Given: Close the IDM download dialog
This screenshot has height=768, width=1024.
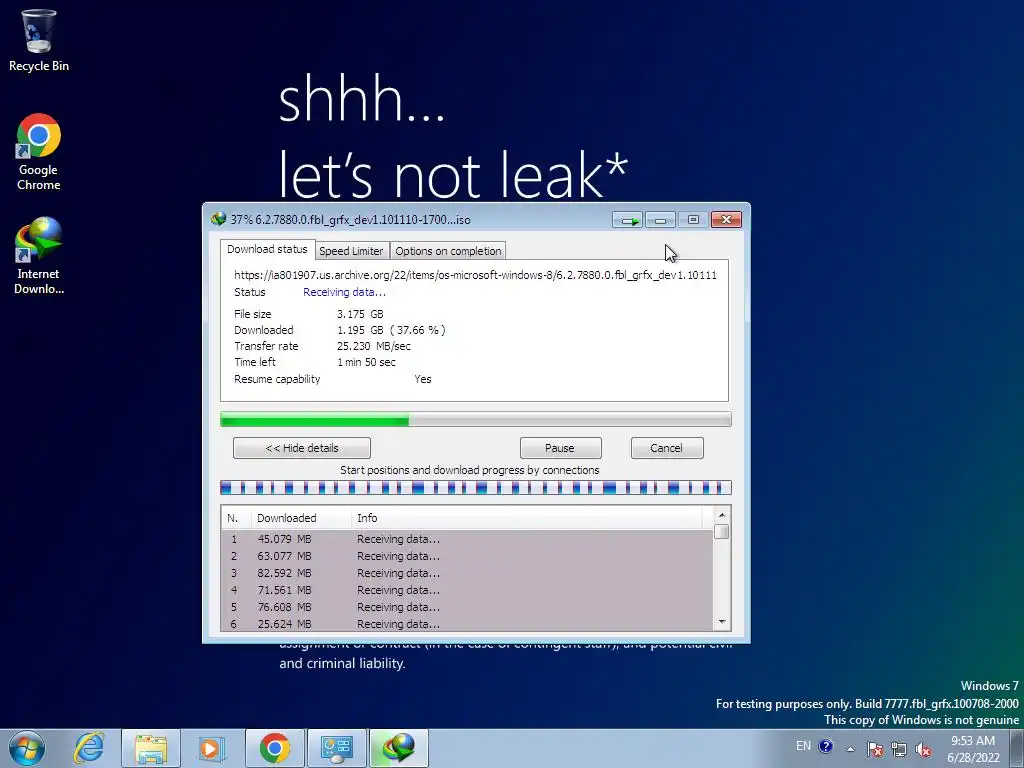Looking at the screenshot, I should click(726, 220).
